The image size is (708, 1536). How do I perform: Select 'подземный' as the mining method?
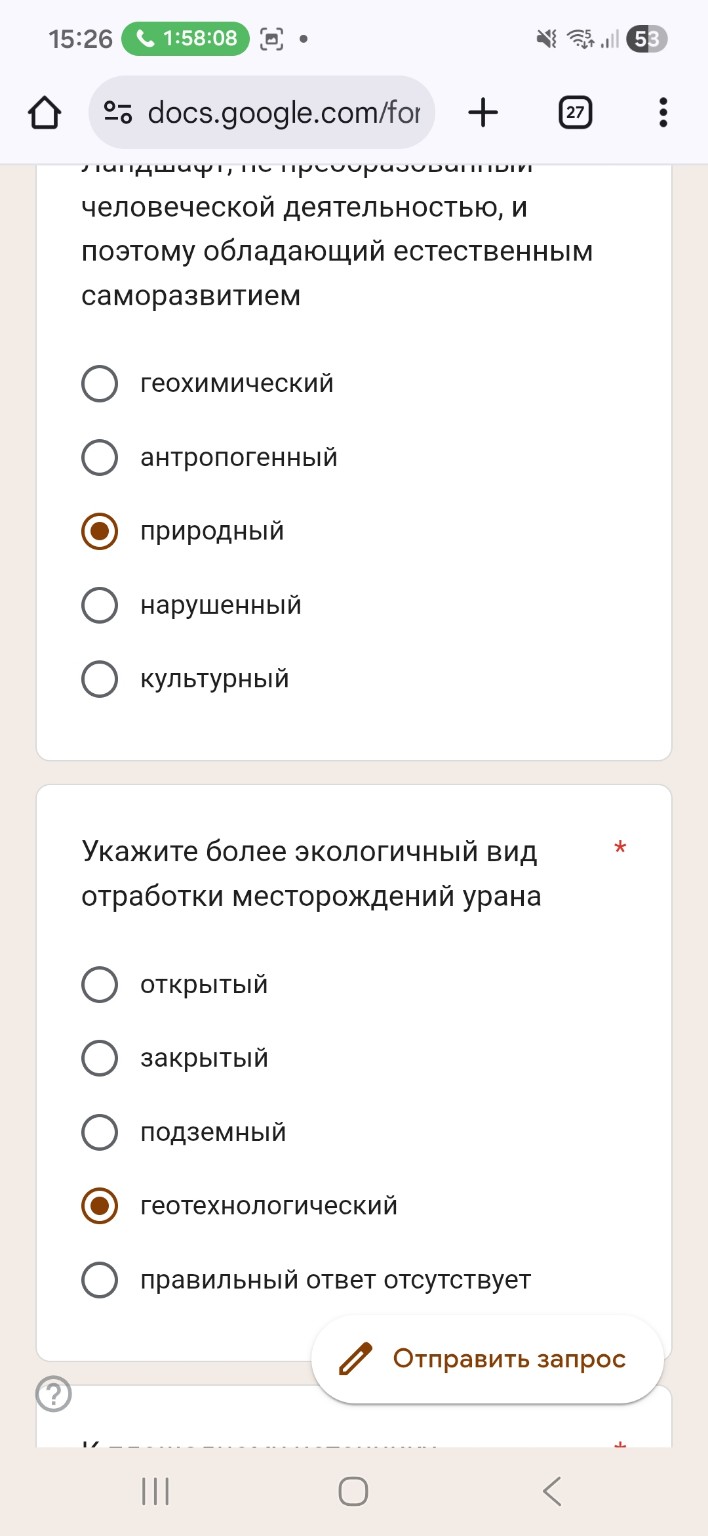click(x=99, y=1132)
